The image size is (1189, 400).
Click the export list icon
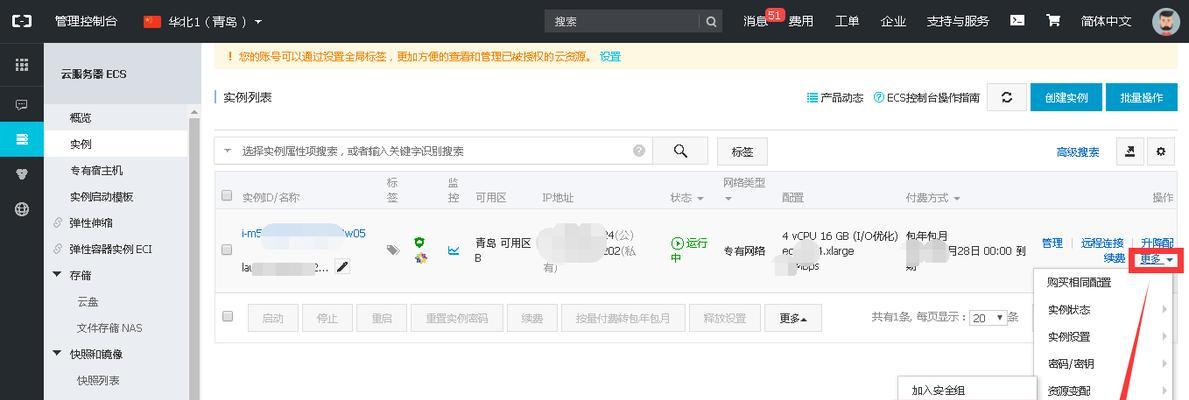[1130, 152]
